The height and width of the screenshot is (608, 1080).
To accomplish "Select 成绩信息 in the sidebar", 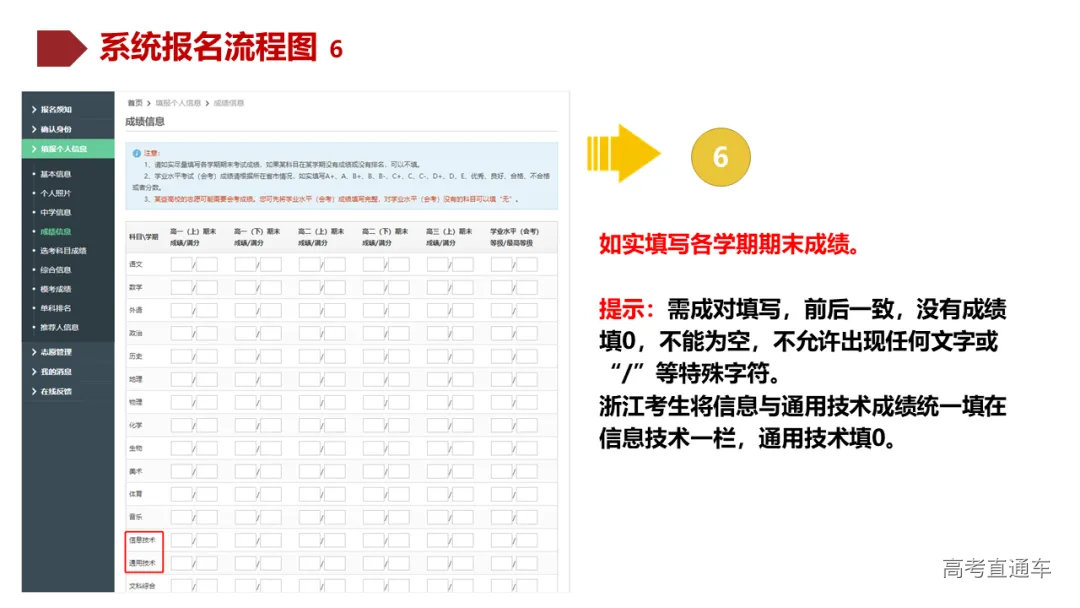I will coord(55,233).
